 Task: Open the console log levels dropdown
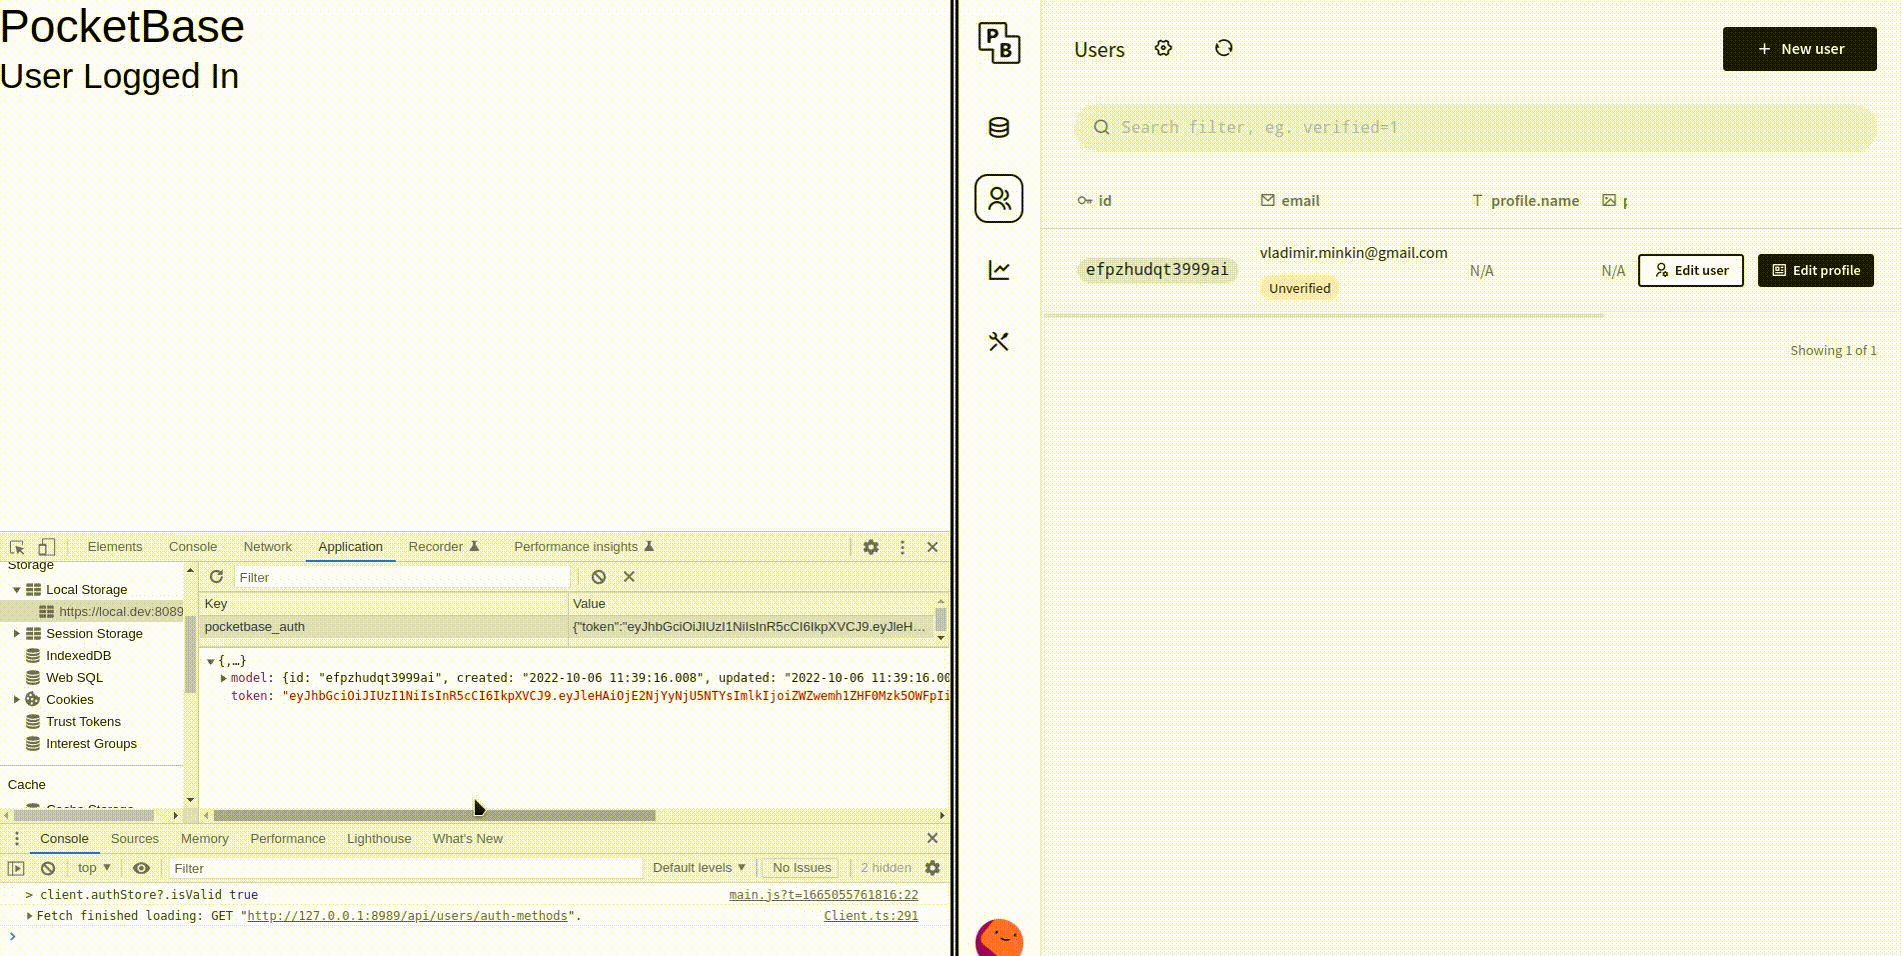697,867
